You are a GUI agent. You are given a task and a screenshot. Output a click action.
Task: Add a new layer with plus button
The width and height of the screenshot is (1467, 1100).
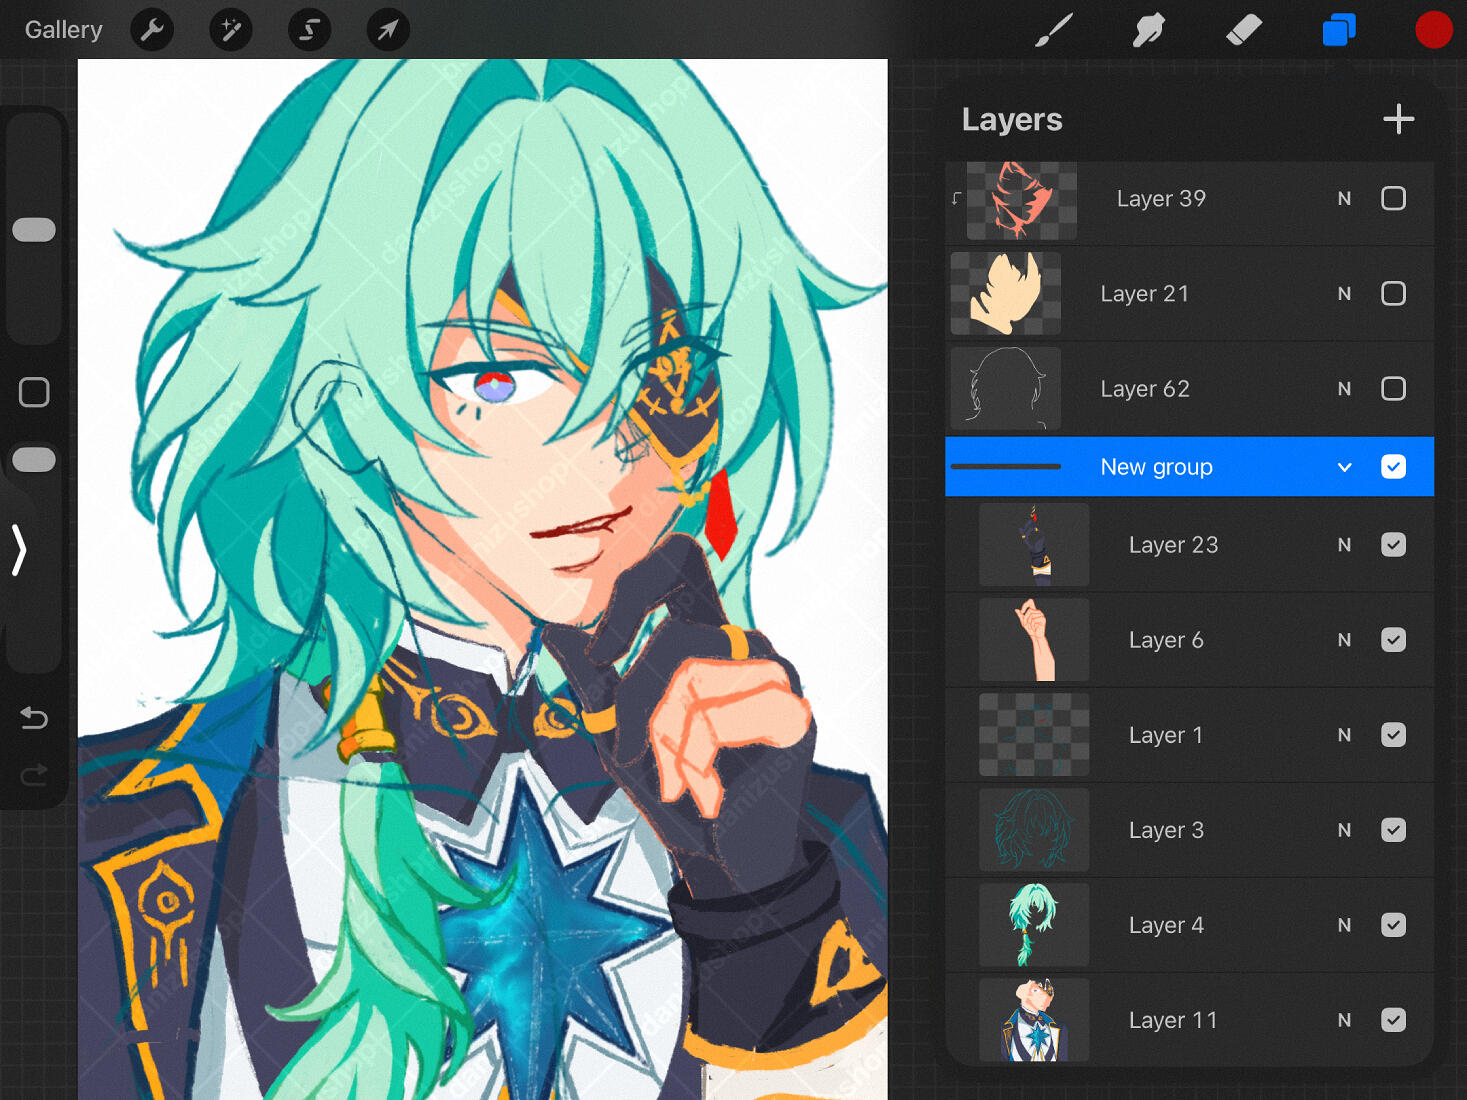1398,120
